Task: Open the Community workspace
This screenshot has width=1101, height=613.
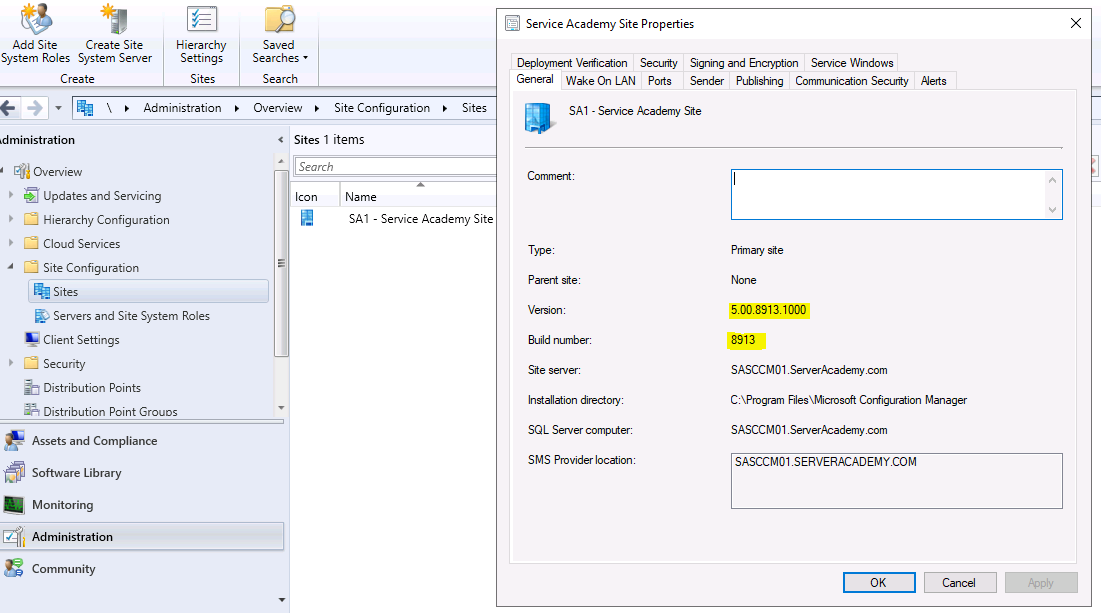Action: (63, 569)
